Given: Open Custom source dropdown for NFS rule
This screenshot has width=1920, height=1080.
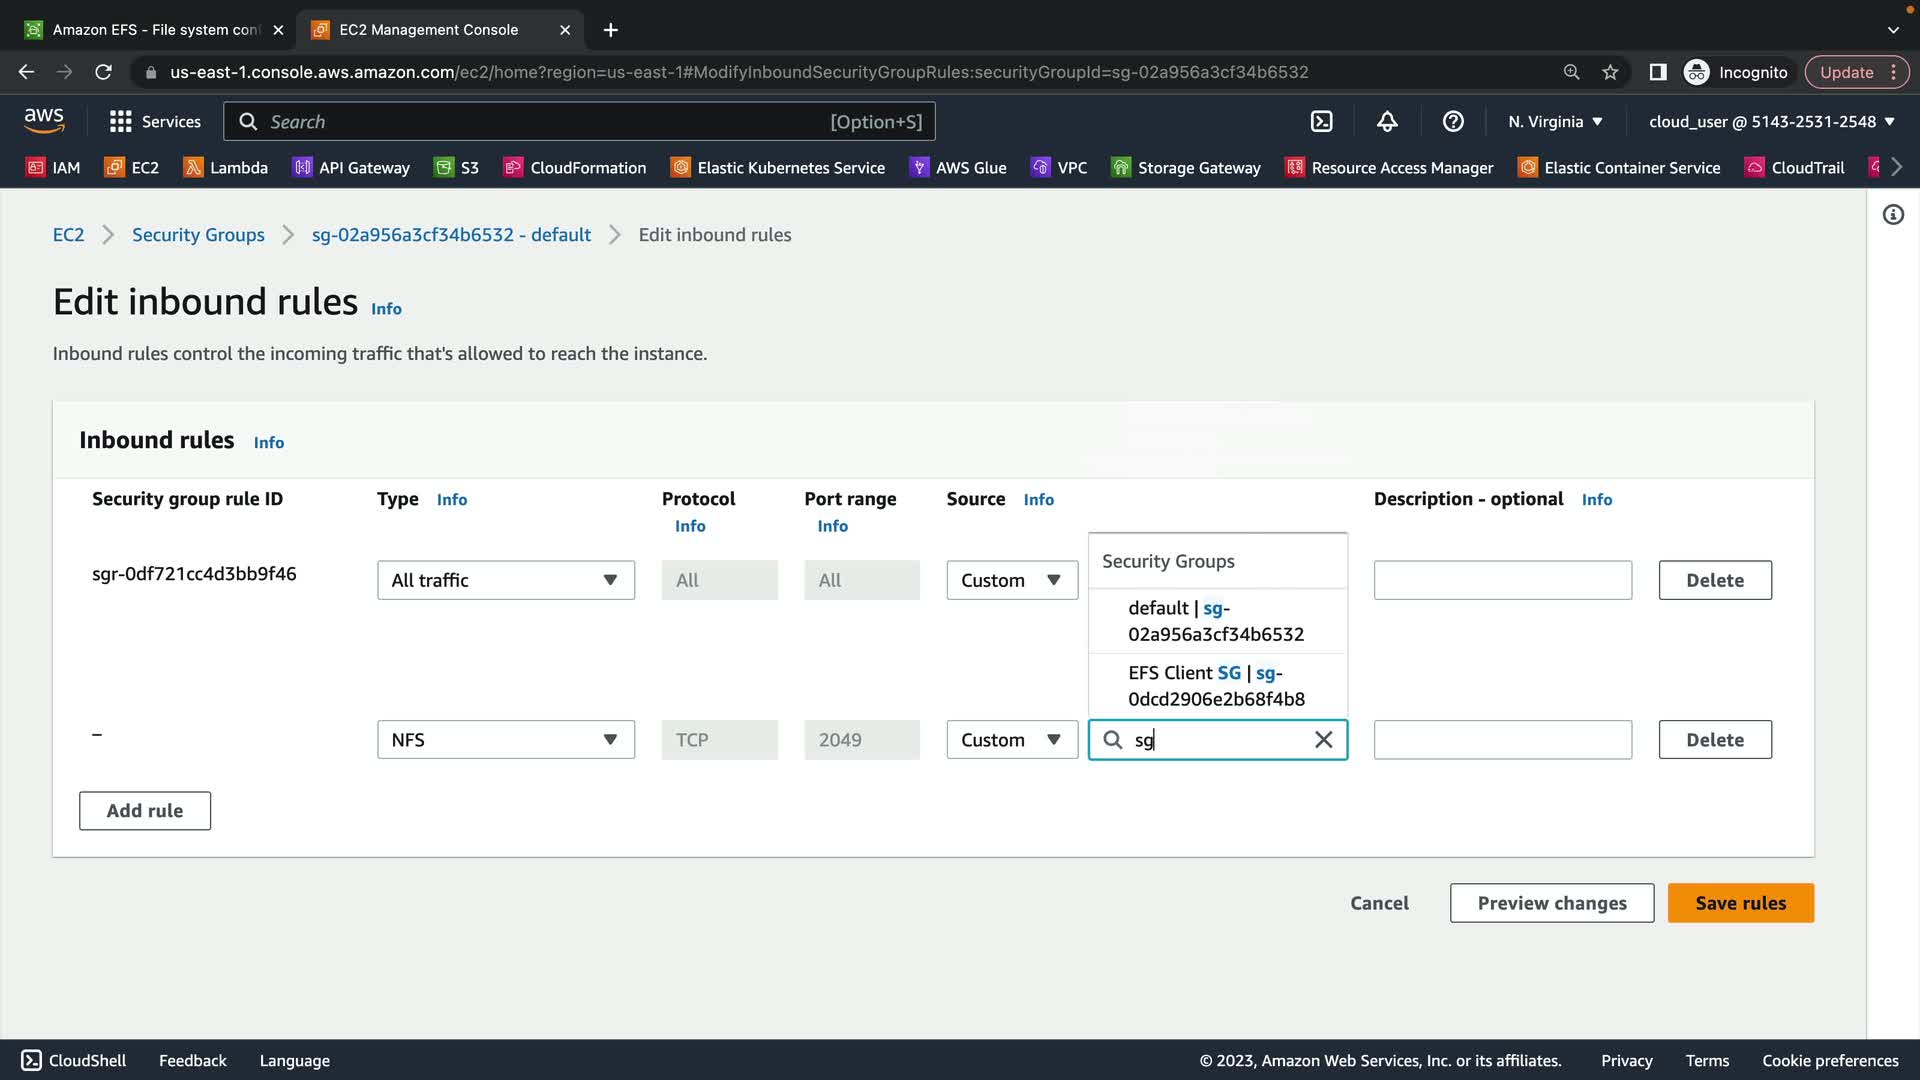Looking at the screenshot, I should (x=1011, y=740).
